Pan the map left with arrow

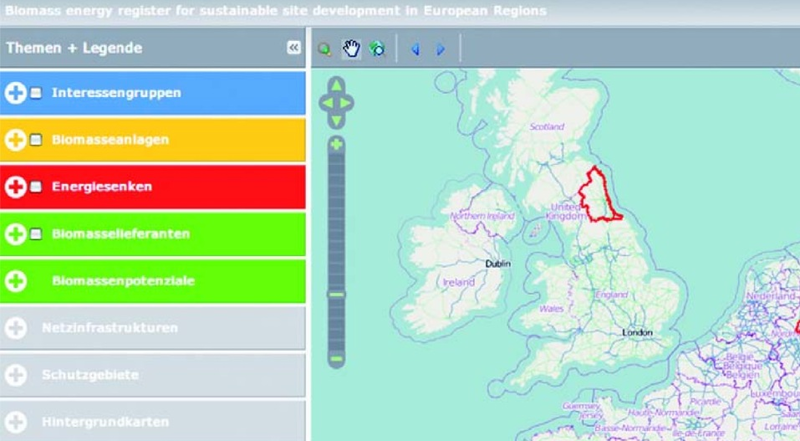(x=325, y=102)
